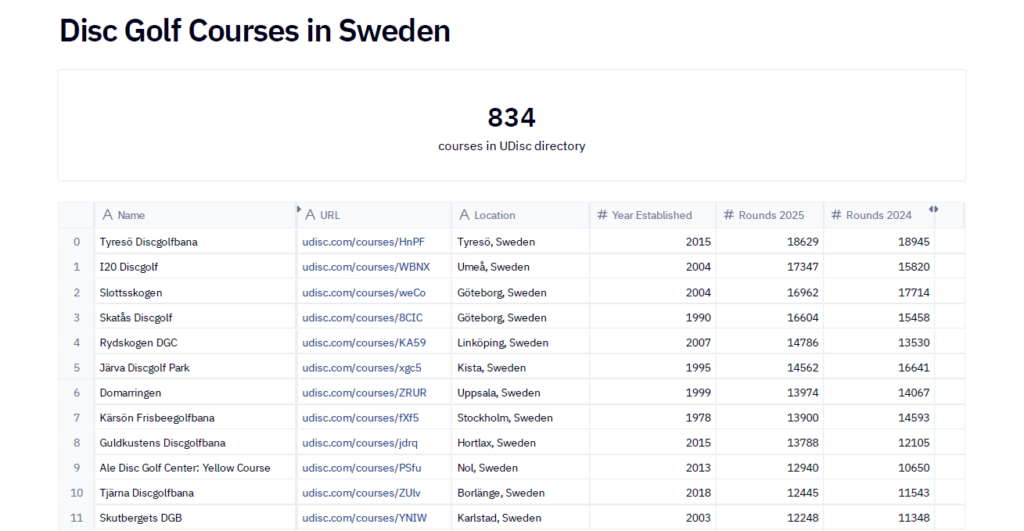Select row index 7 for Kärsön Frisbeegolfbana
The width and height of the screenshot is (1024, 531).
click(x=76, y=417)
